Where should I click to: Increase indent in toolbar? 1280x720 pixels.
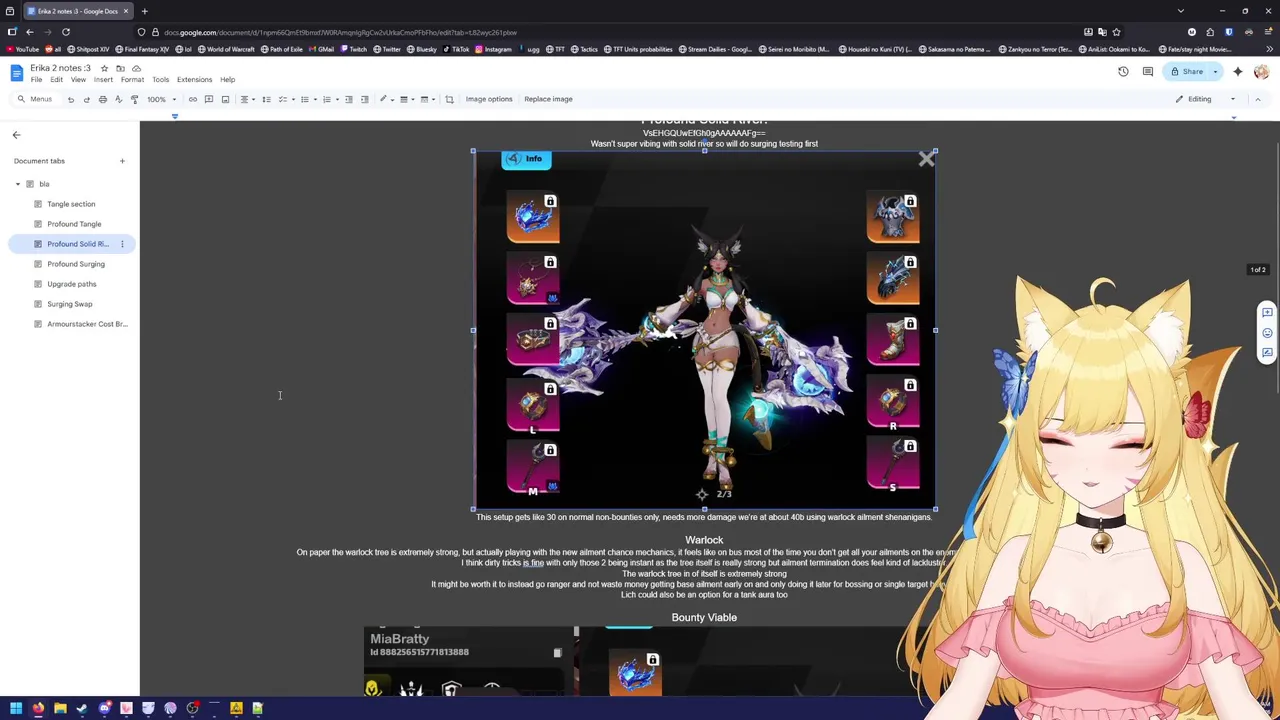coord(364,99)
